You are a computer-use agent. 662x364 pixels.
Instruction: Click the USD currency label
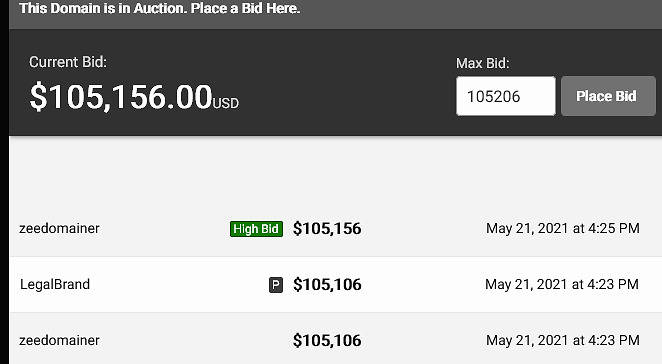(x=226, y=103)
